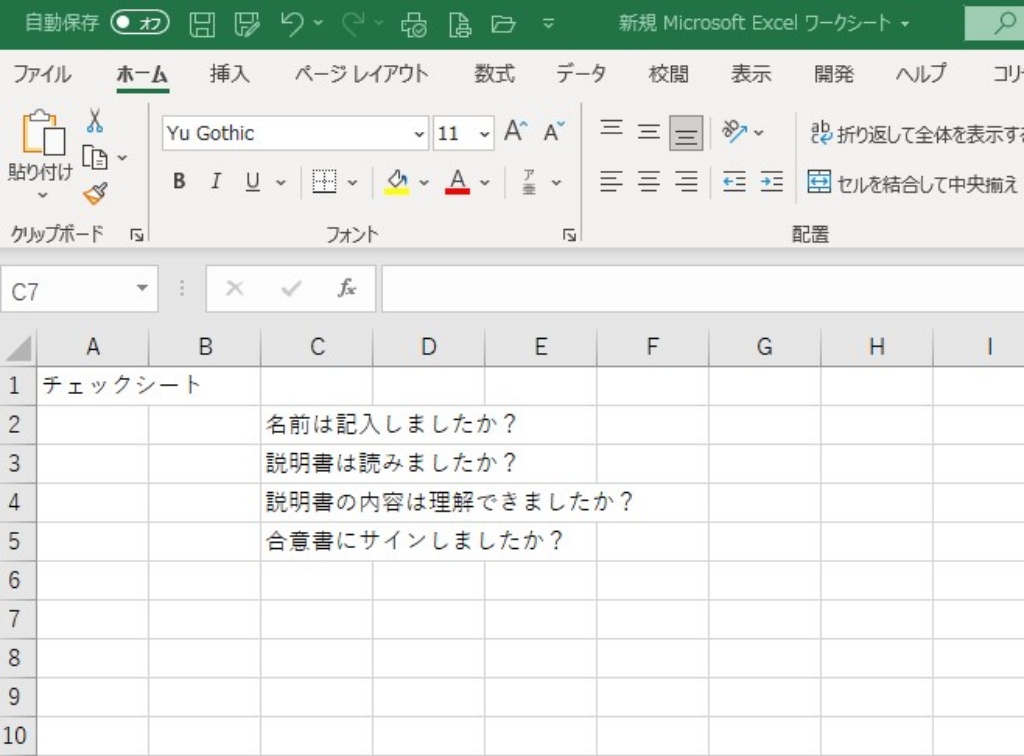Click the Copy icon
Viewport: 1024px width, 756px height.
click(95, 158)
